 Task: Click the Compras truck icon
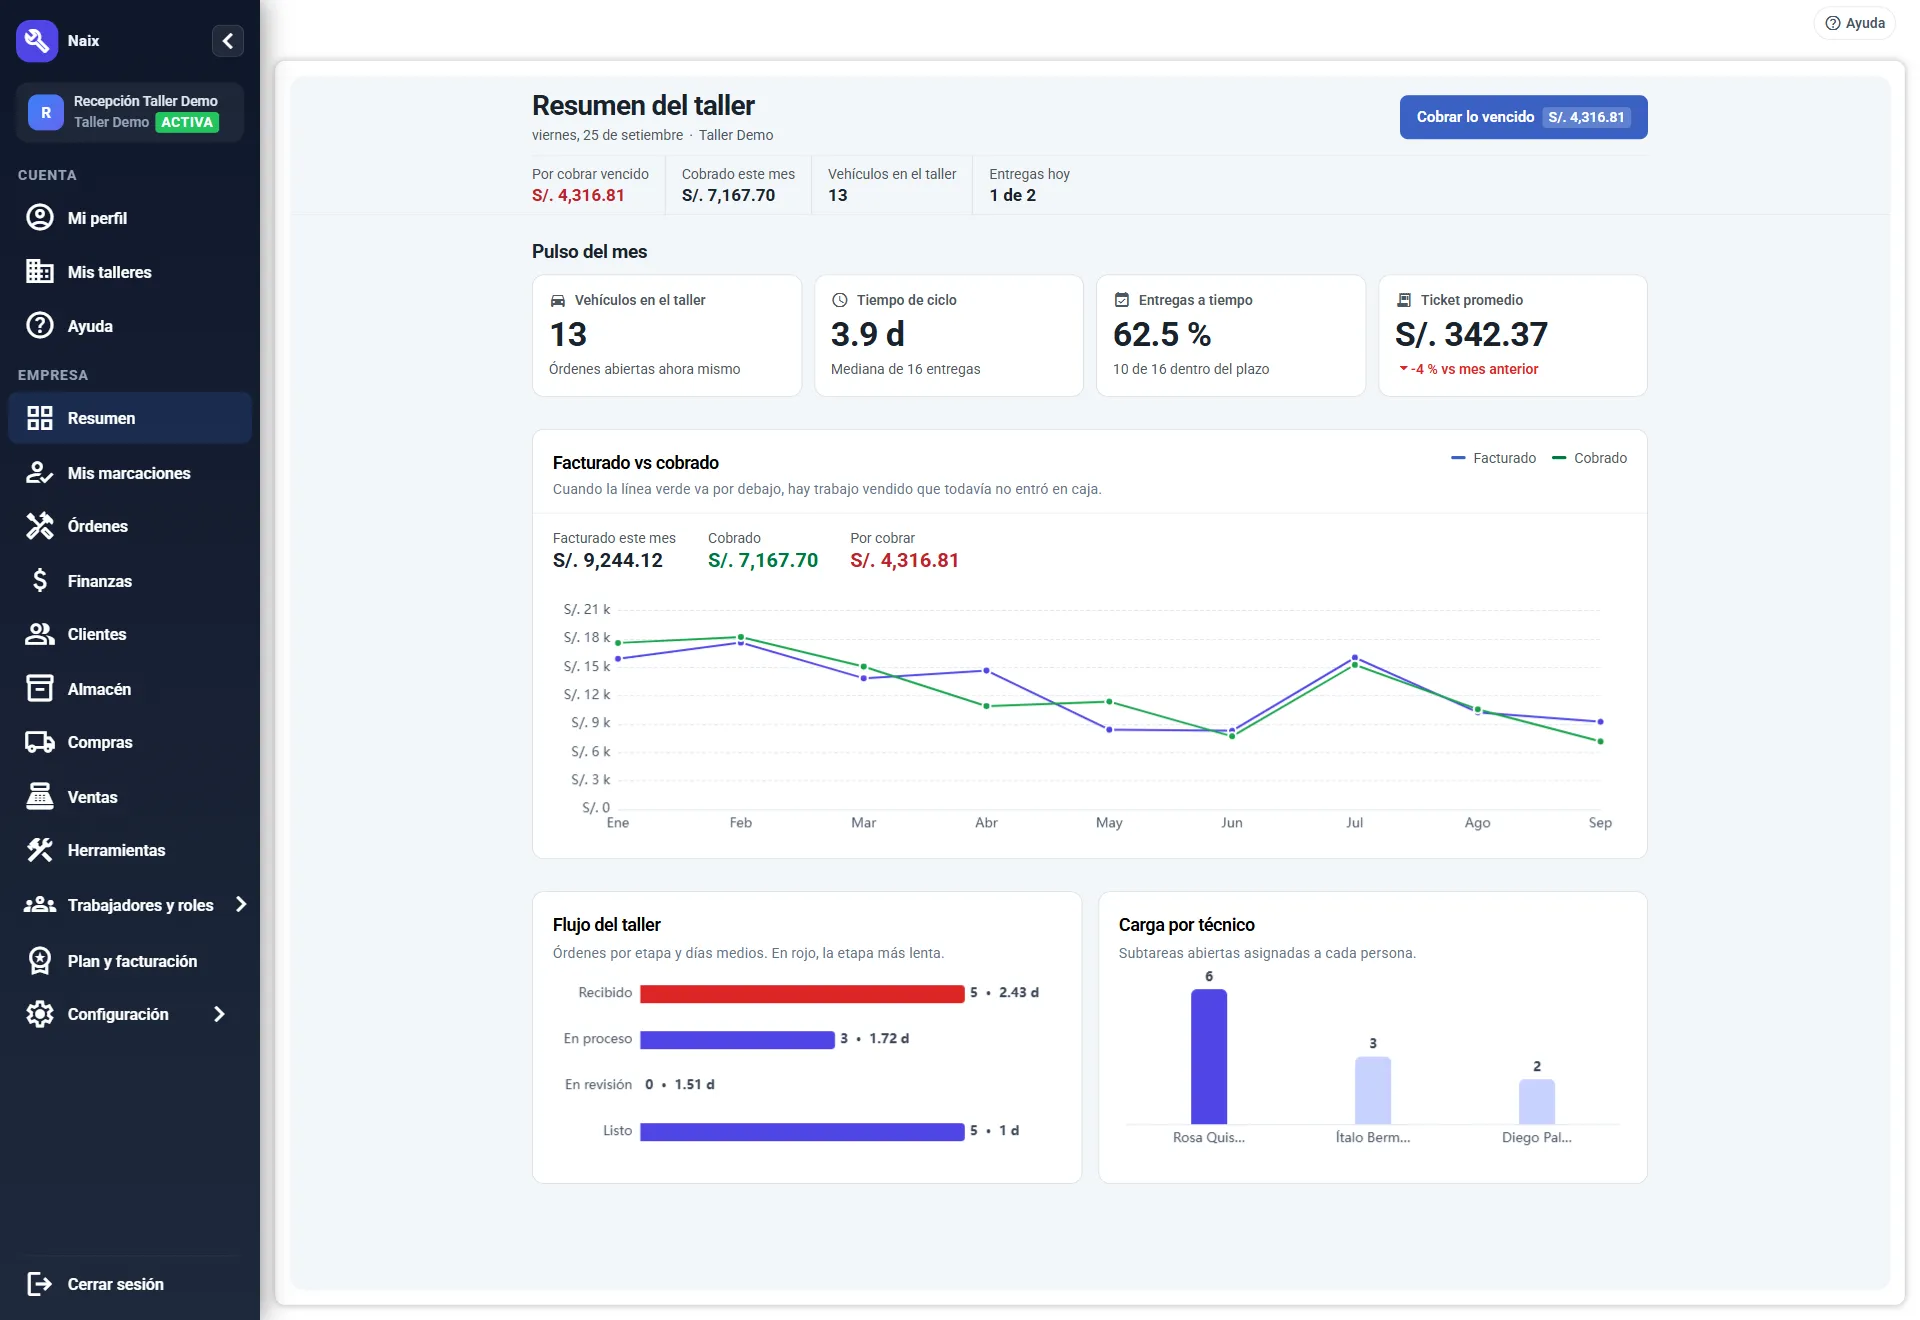(40, 742)
